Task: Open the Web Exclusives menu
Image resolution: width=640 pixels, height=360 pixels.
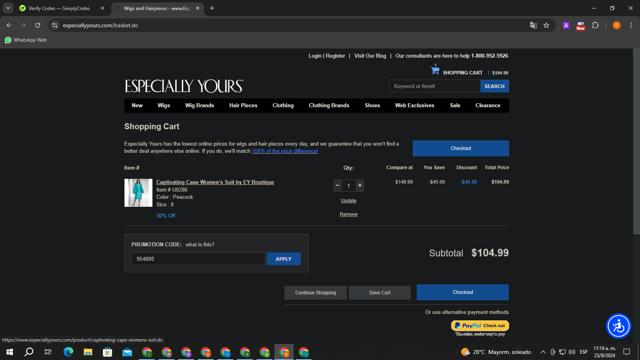Action: tap(414, 105)
